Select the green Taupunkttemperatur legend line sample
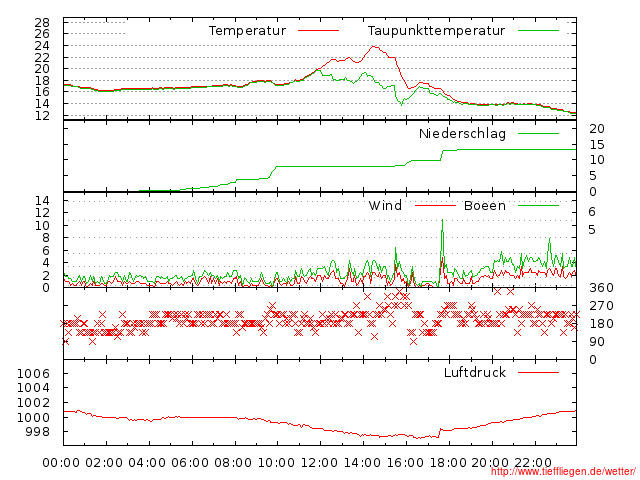Image resolution: width=640 pixels, height=480 pixels. (x=538, y=31)
